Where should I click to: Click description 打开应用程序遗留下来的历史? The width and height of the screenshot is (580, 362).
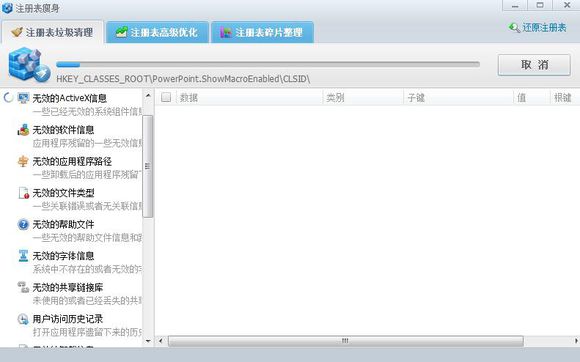click(87, 332)
